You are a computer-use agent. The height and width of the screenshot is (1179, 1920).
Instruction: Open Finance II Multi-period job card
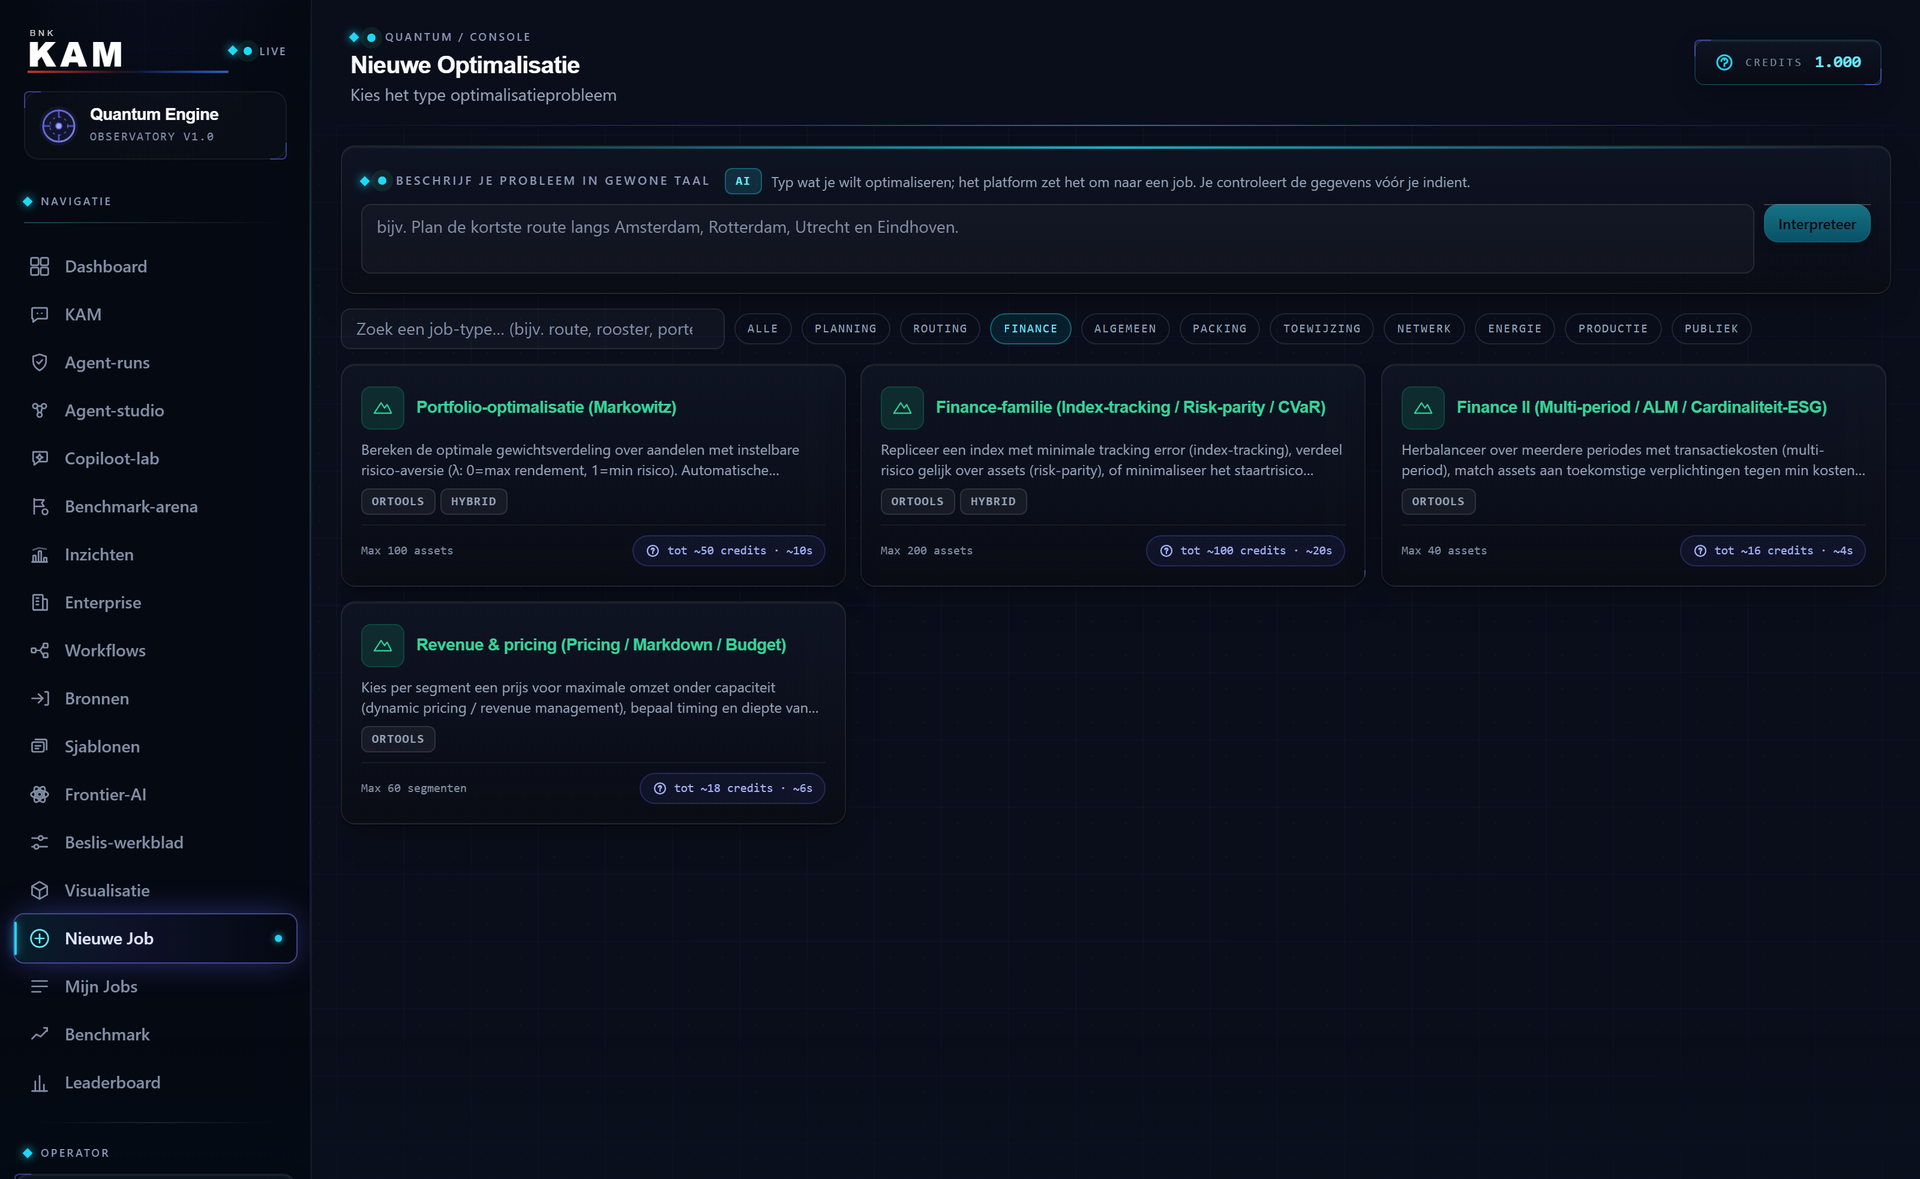[x=1633, y=475]
